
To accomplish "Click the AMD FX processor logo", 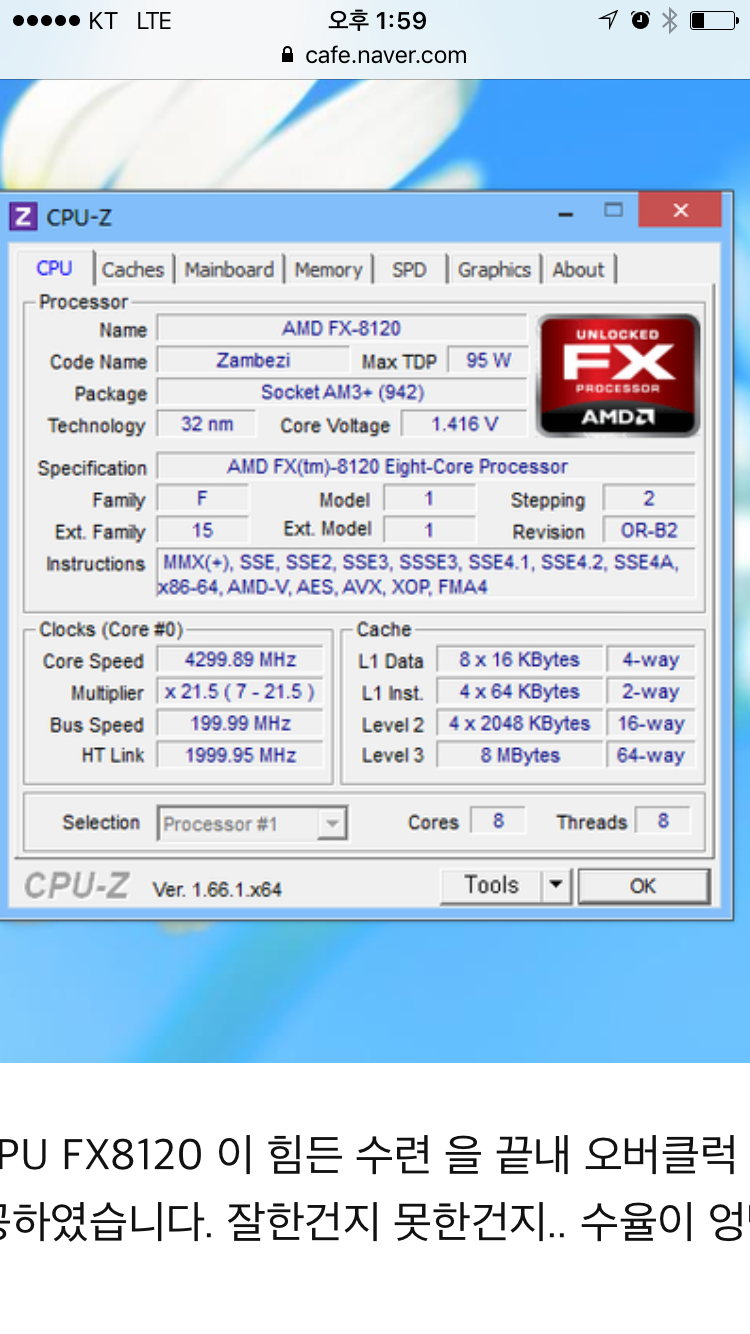I will [x=618, y=376].
